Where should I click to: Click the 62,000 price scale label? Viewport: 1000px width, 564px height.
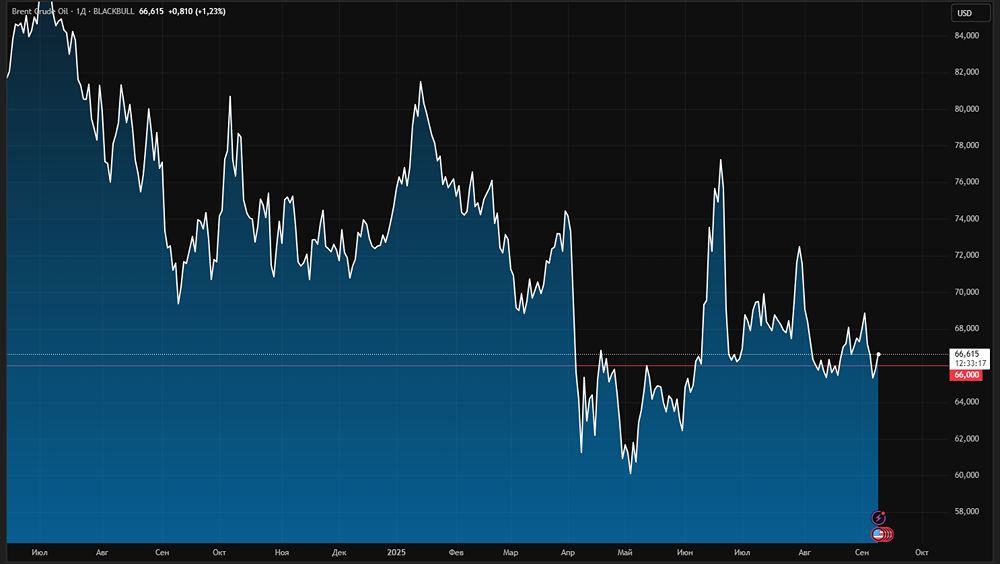click(x=966, y=439)
